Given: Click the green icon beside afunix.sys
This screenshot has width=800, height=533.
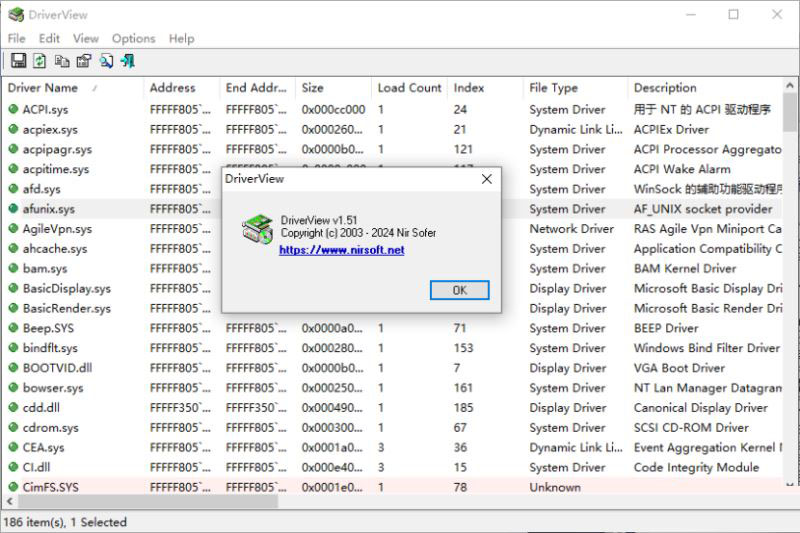Looking at the screenshot, I should click(13, 208).
